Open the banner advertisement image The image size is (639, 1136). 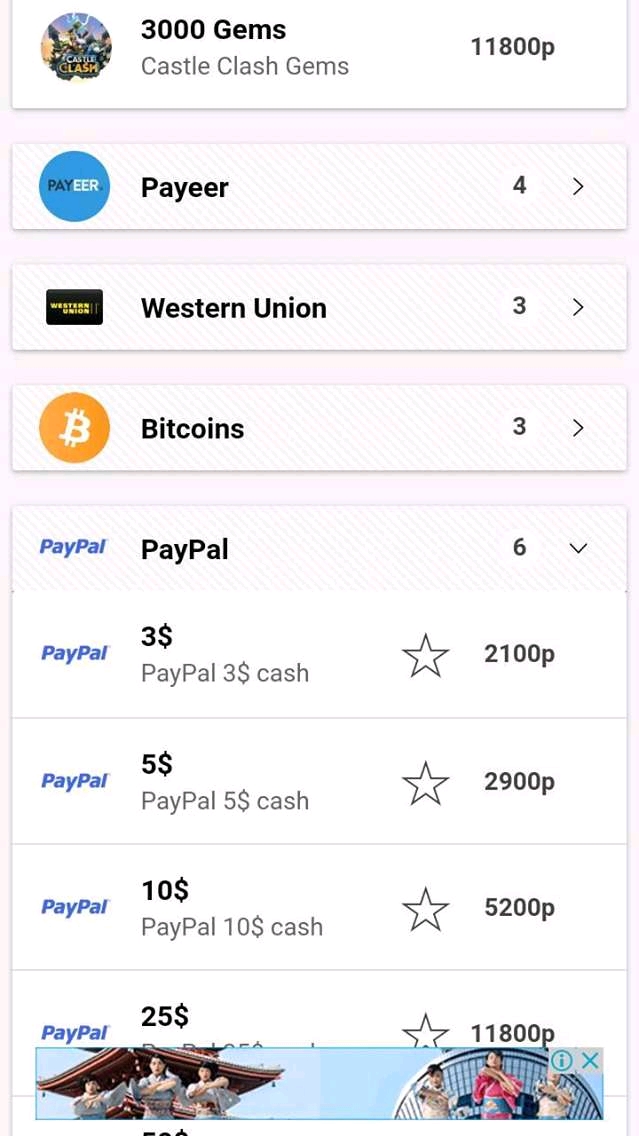(300, 1084)
